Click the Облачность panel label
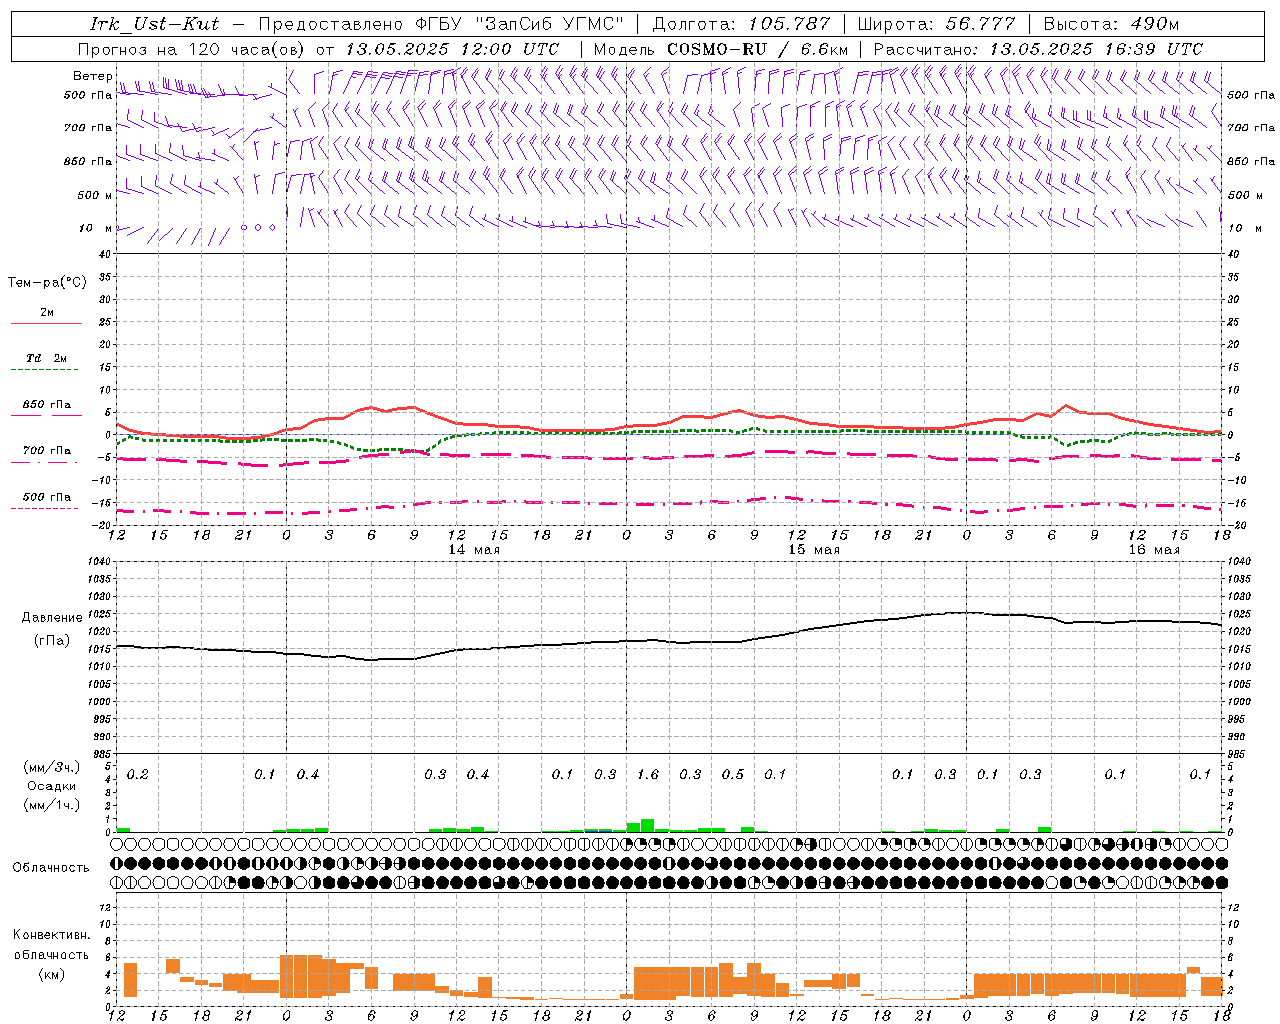1280x1024 pixels. pos(50,867)
